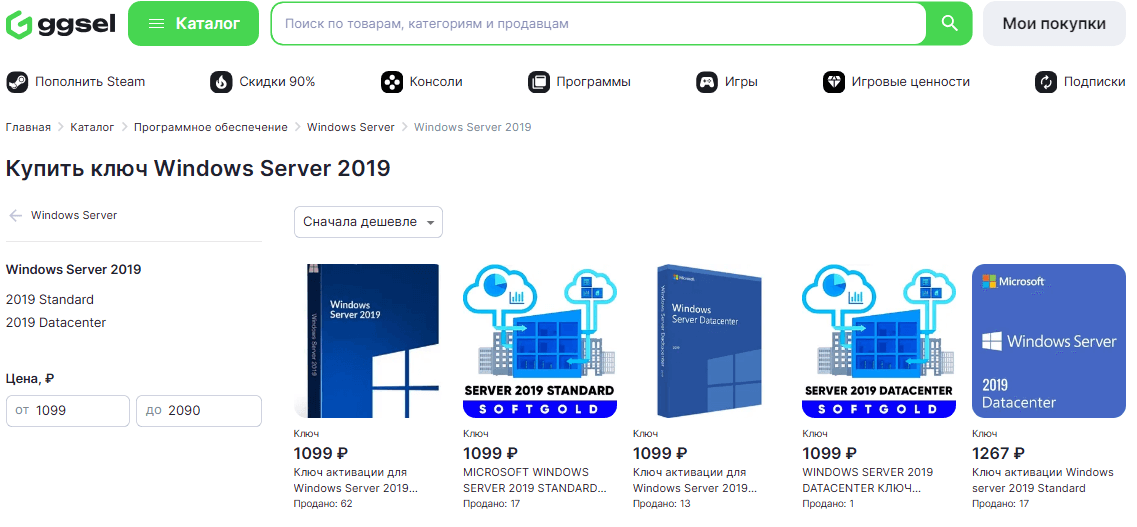The image size is (1137, 527).
Task: Edit the minimum price field 1099
Action: click(68, 410)
